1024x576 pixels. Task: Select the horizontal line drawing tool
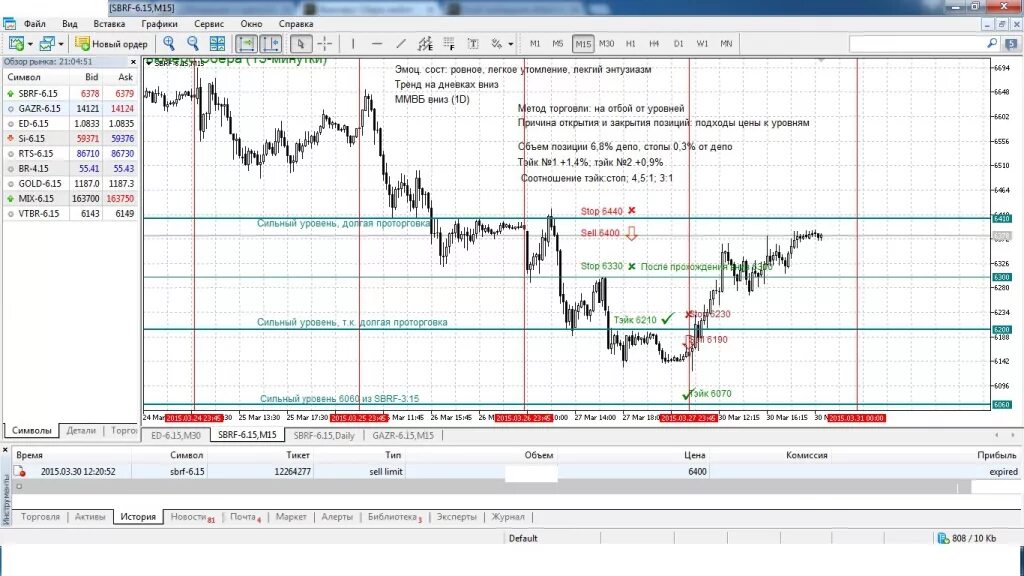377,44
